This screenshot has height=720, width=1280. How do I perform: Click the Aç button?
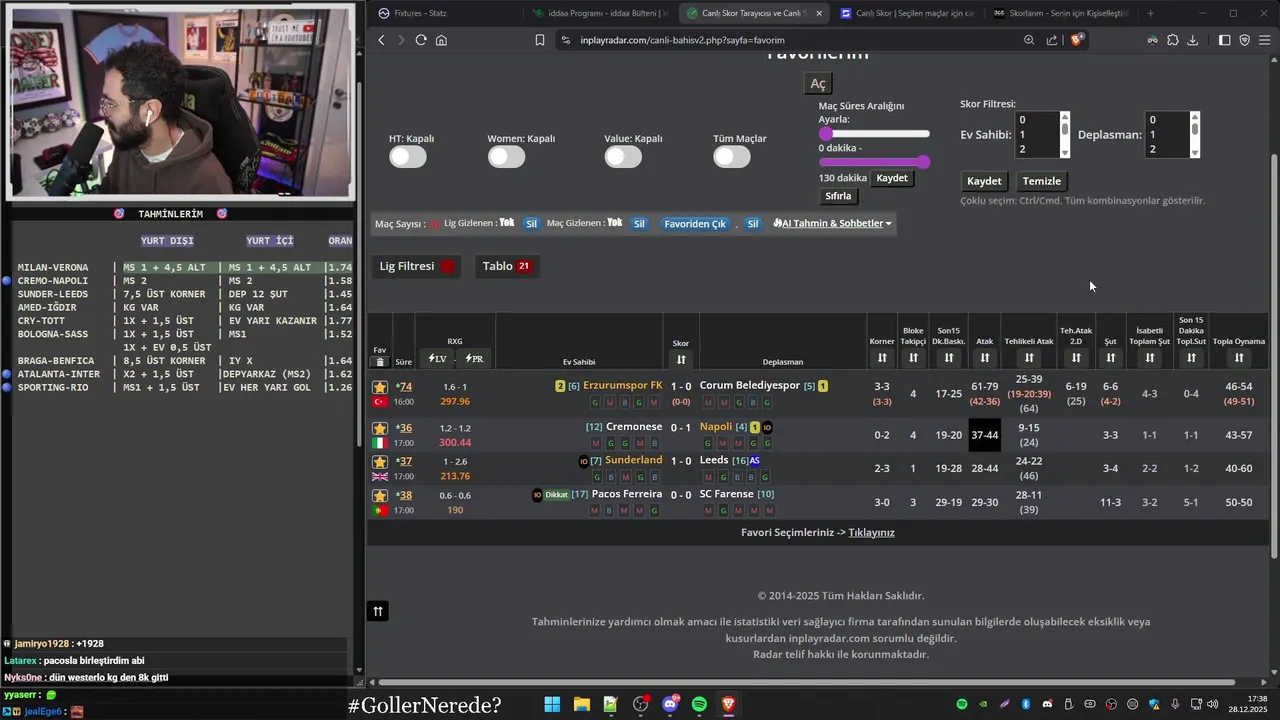[818, 84]
